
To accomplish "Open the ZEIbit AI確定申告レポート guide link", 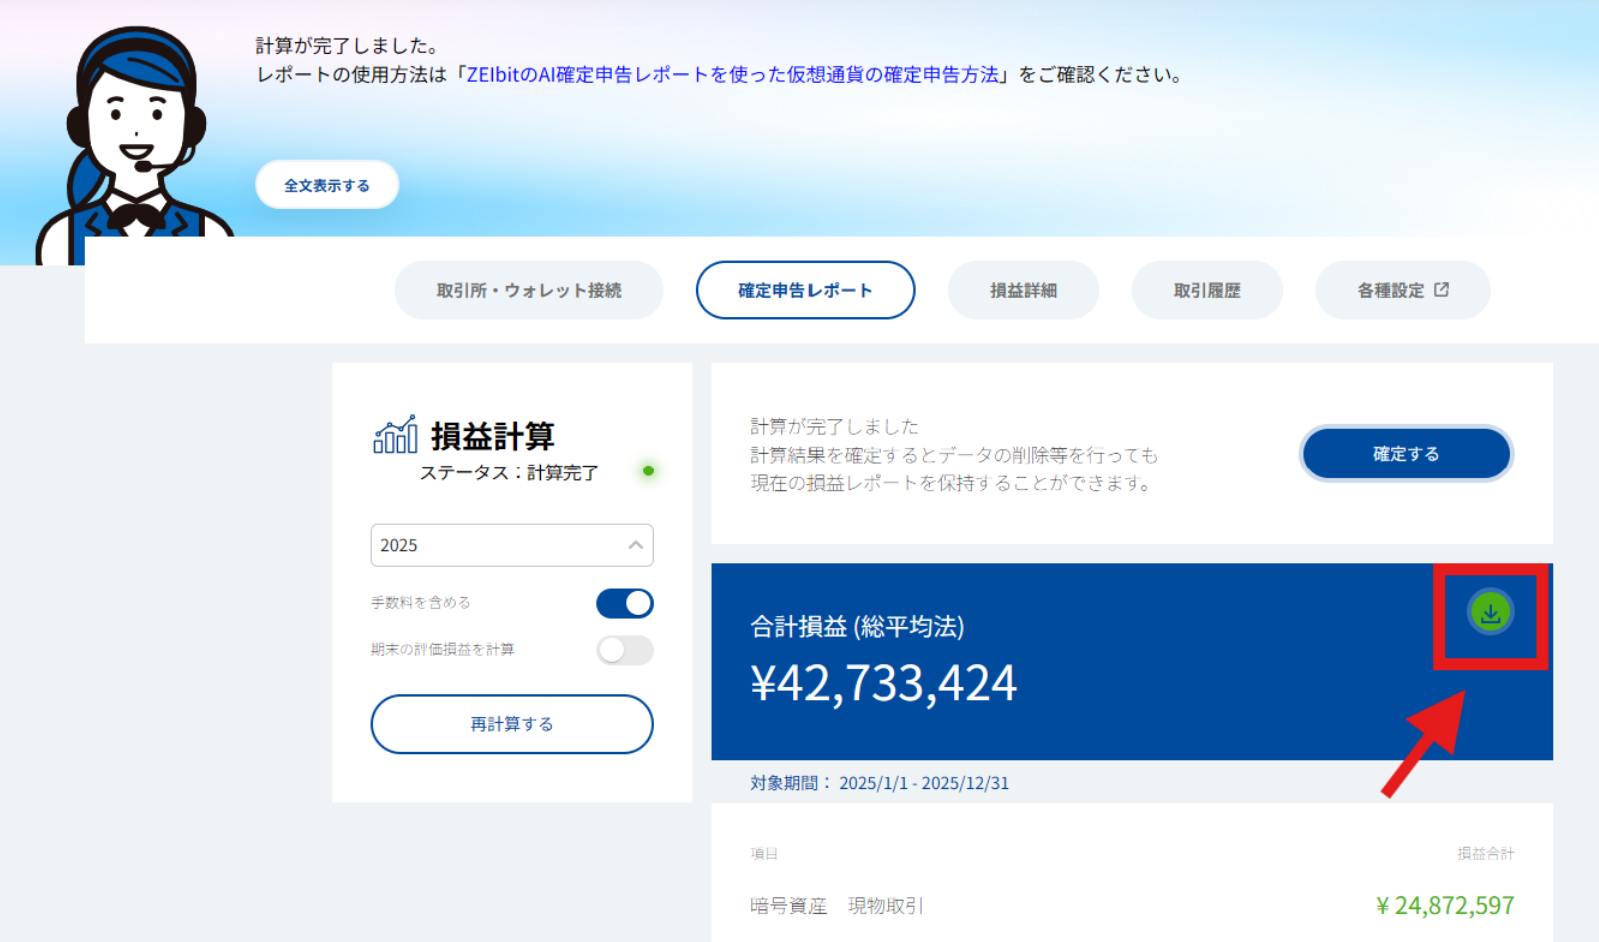I will (733, 75).
